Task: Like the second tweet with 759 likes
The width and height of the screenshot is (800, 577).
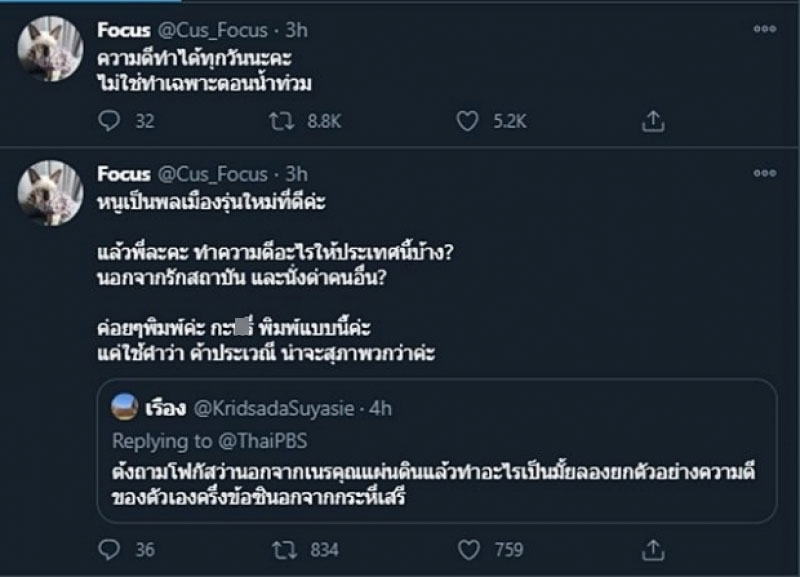Action: 467,549
